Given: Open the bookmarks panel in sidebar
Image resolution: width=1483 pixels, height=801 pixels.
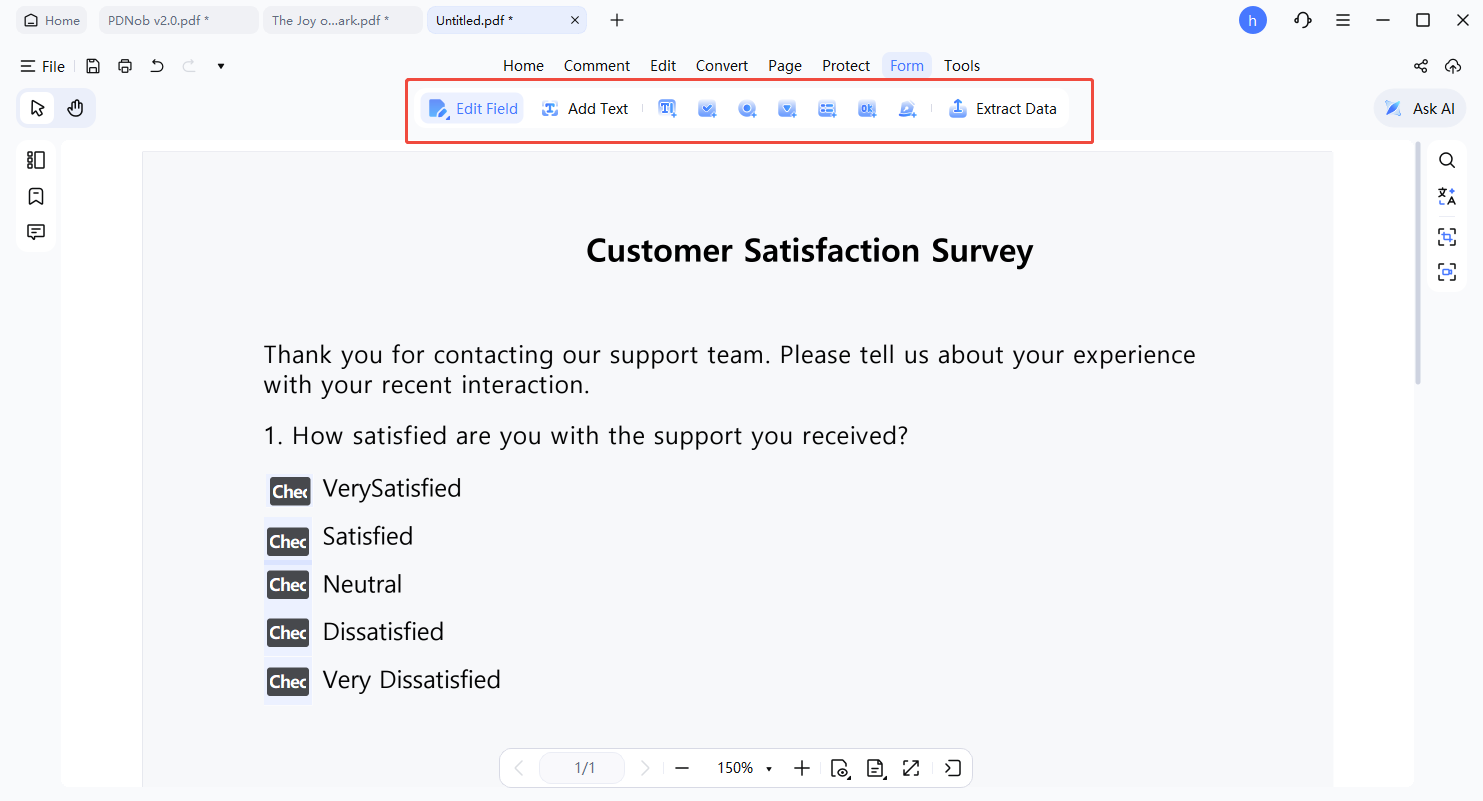Looking at the screenshot, I should click(36, 196).
